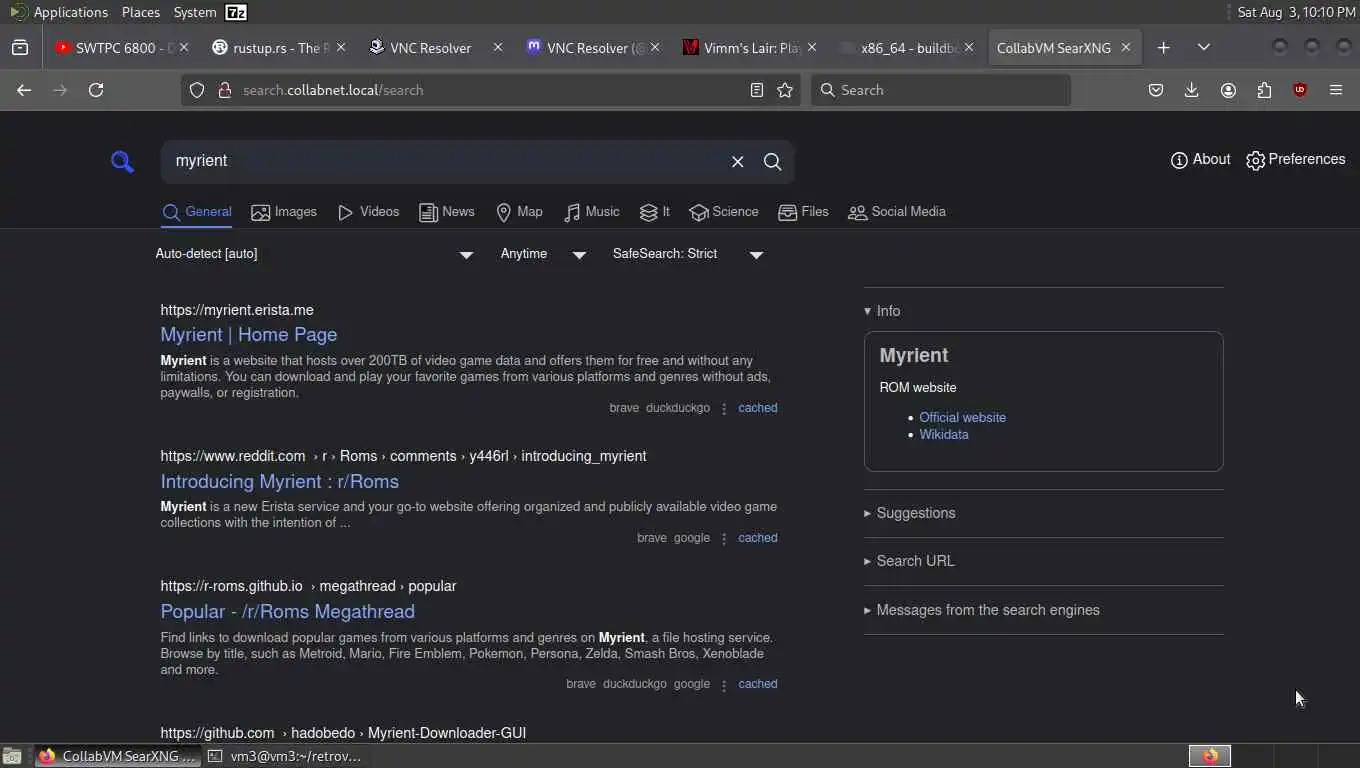Open the System menu
The height and width of the screenshot is (768, 1360).
[194, 12]
